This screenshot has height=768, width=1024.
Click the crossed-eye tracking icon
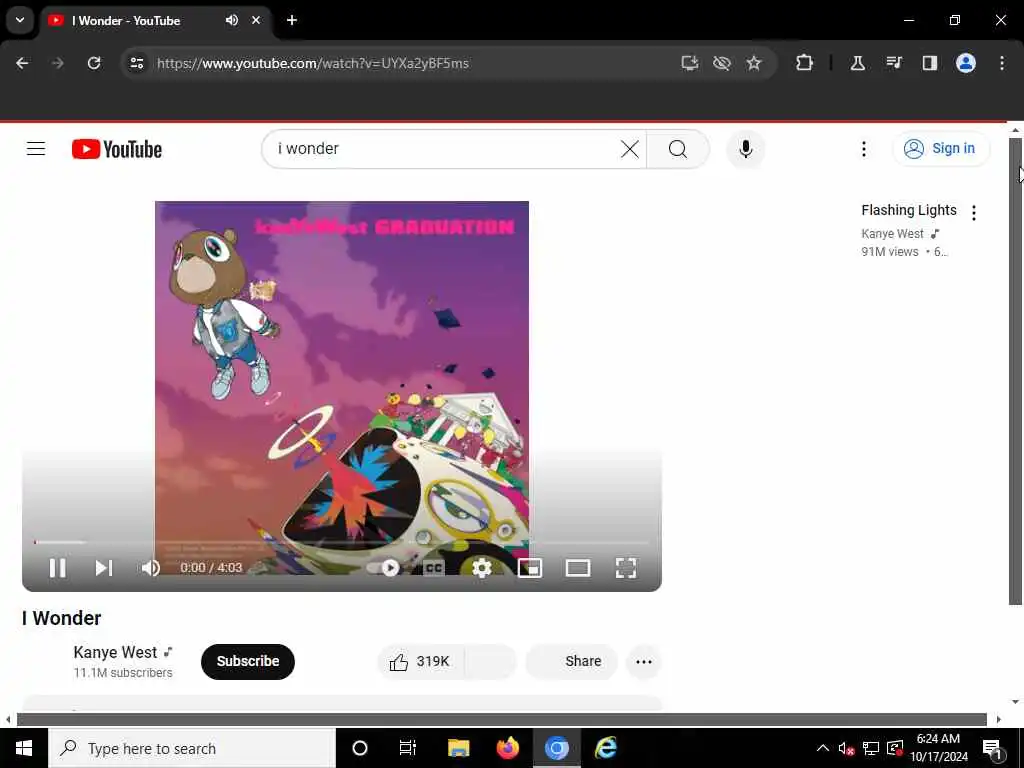pos(722,63)
